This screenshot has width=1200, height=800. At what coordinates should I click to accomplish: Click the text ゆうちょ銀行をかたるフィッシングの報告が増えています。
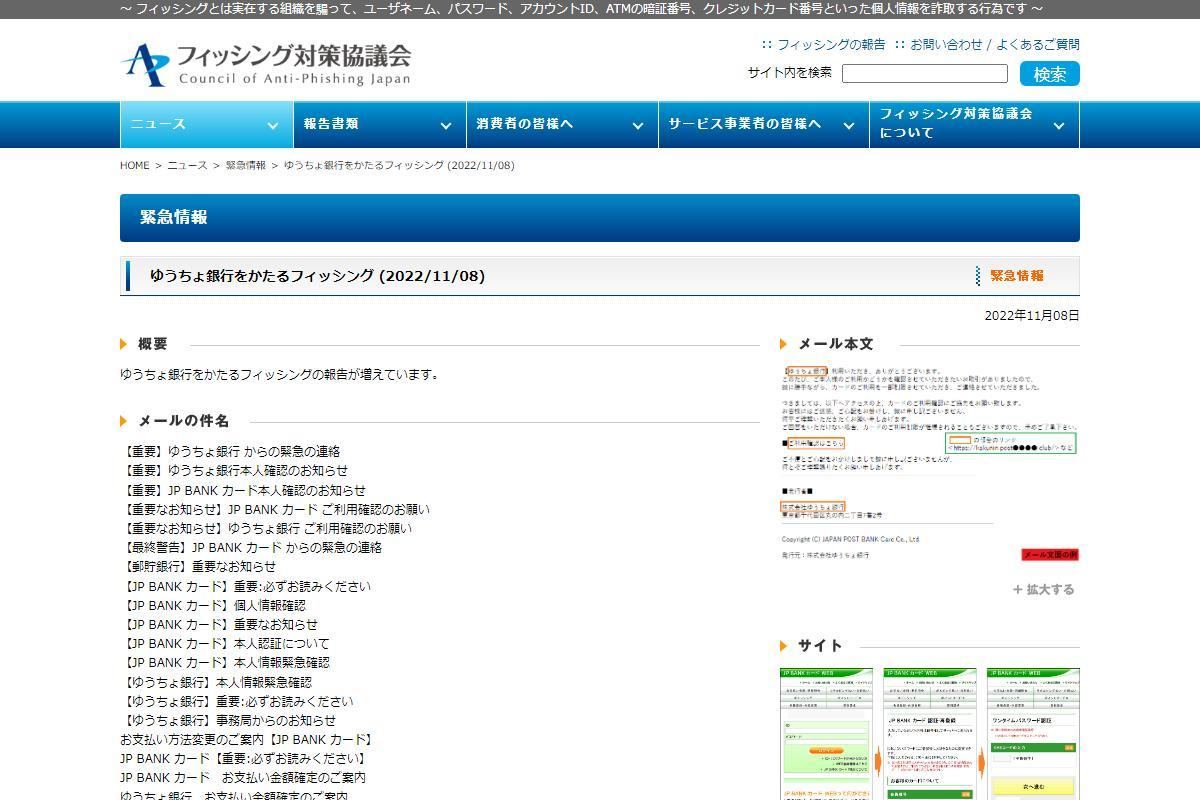tap(279, 375)
